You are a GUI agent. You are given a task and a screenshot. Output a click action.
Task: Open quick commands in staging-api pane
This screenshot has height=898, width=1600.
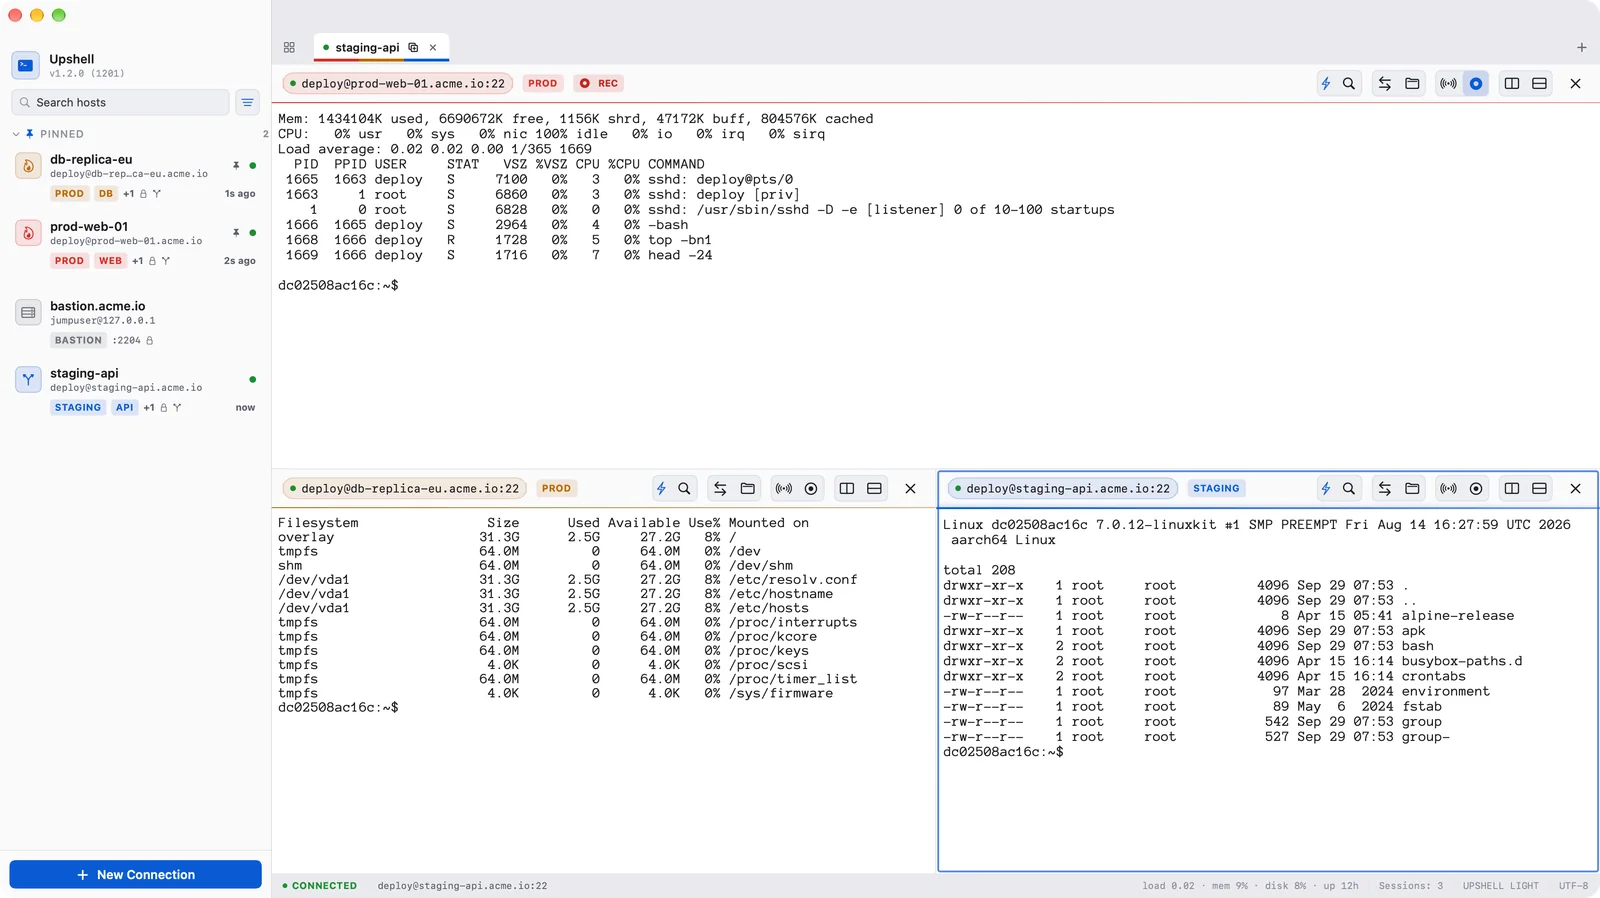pyautogui.click(x=1326, y=489)
